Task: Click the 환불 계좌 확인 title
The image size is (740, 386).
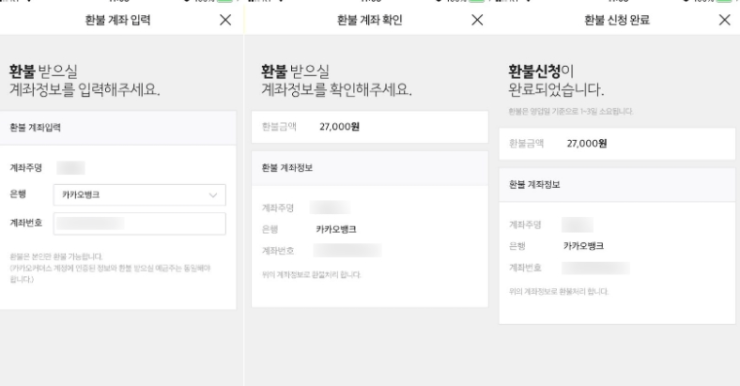Action: (370, 20)
